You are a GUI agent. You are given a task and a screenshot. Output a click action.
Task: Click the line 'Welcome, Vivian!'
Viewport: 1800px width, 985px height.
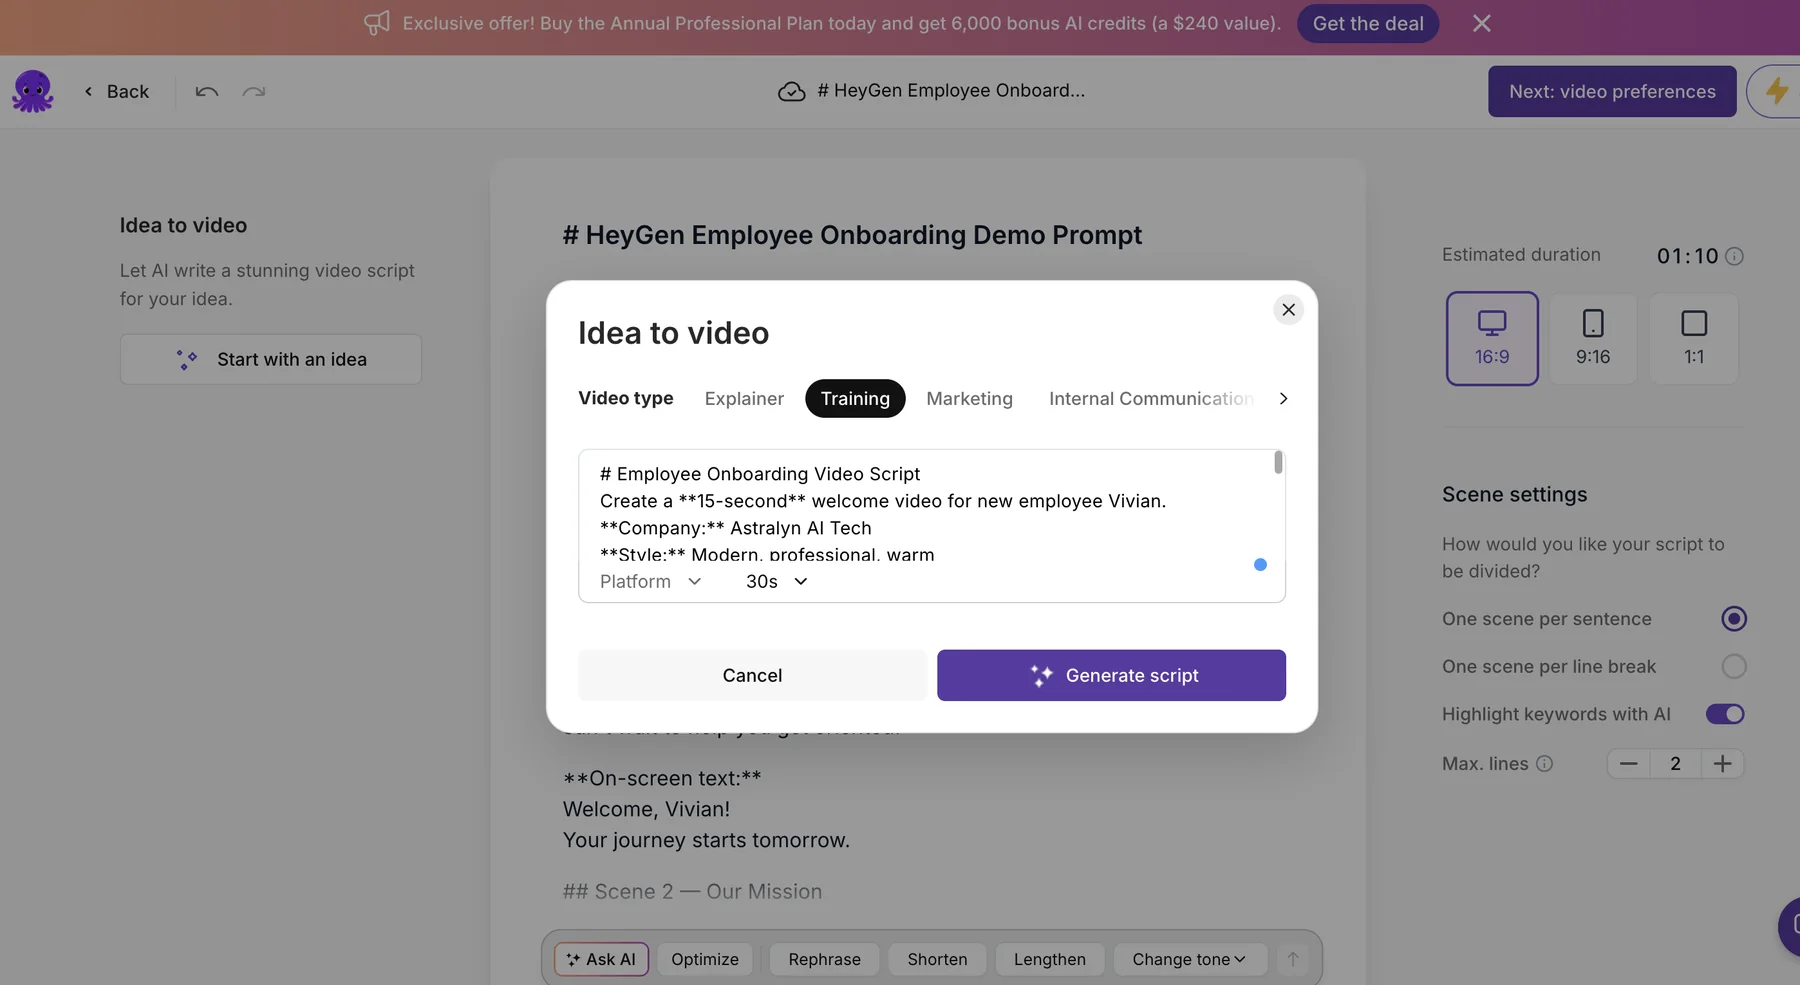coord(646,809)
